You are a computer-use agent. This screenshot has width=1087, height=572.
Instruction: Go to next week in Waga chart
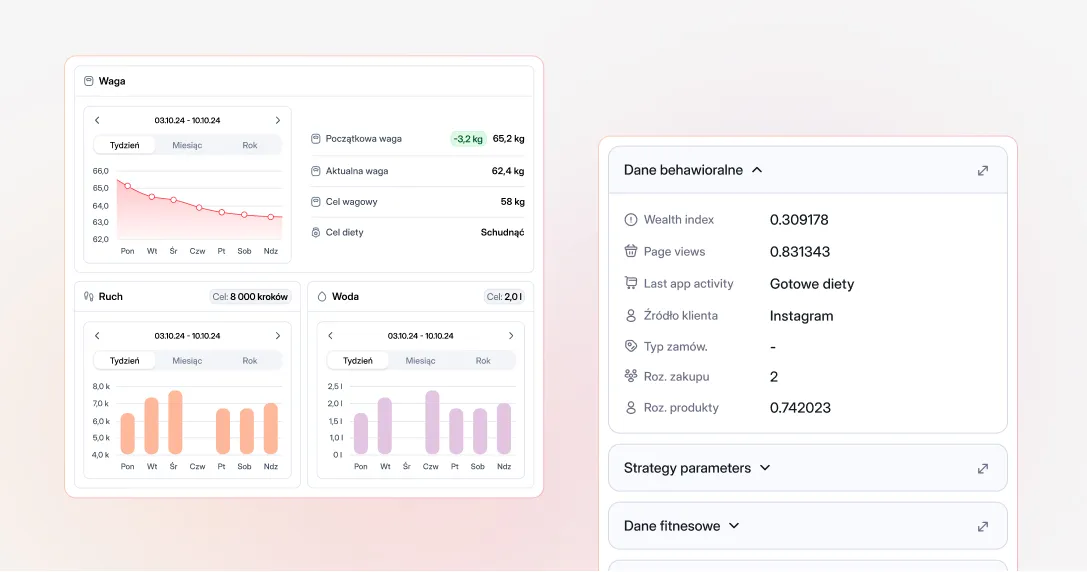(x=278, y=120)
